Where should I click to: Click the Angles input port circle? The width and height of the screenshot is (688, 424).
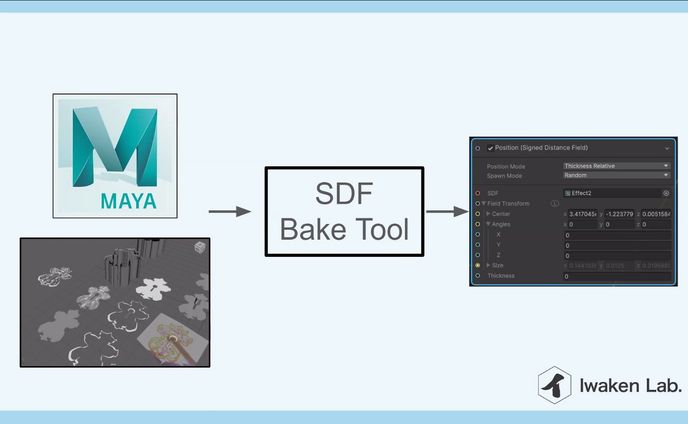[477, 224]
